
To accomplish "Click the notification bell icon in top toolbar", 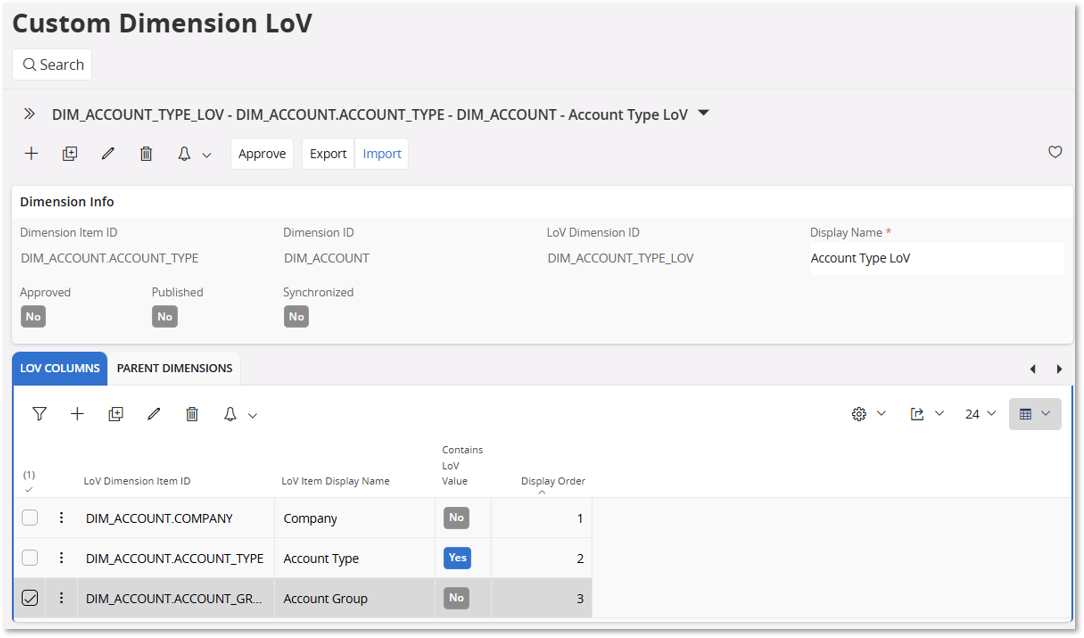I will click(x=184, y=153).
